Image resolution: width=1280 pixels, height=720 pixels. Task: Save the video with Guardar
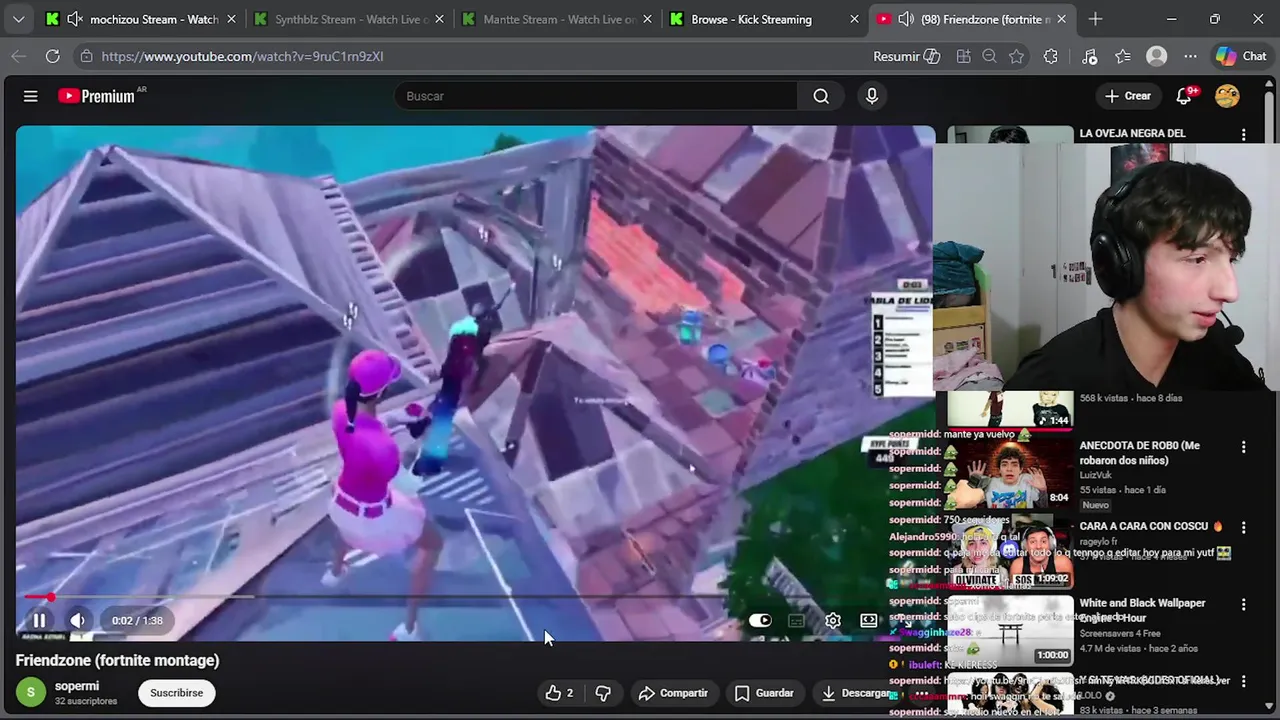(764, 693)
